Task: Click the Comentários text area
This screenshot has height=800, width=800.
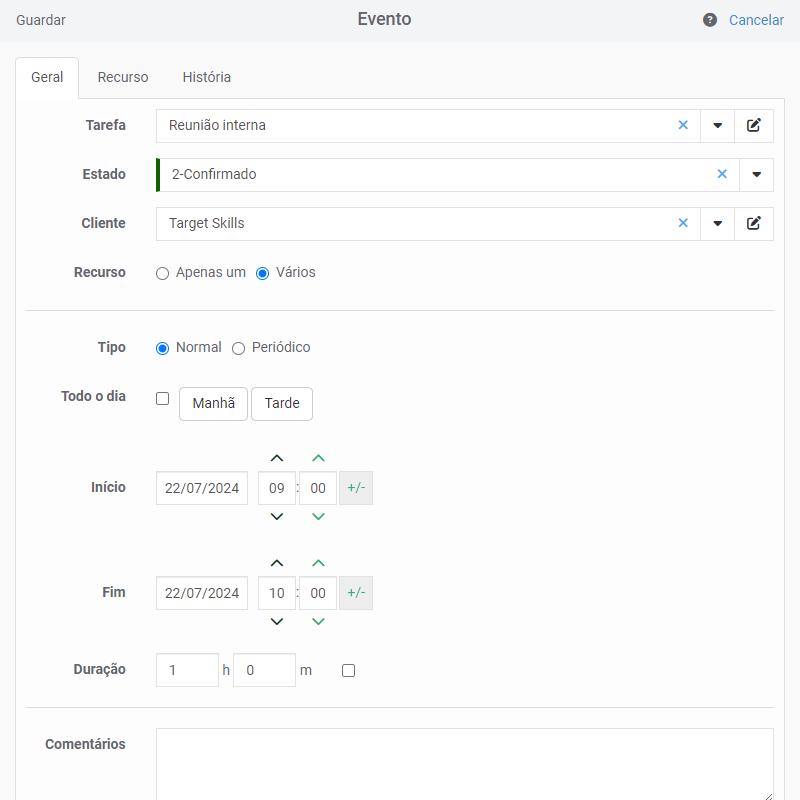Action: pos(464,764)
